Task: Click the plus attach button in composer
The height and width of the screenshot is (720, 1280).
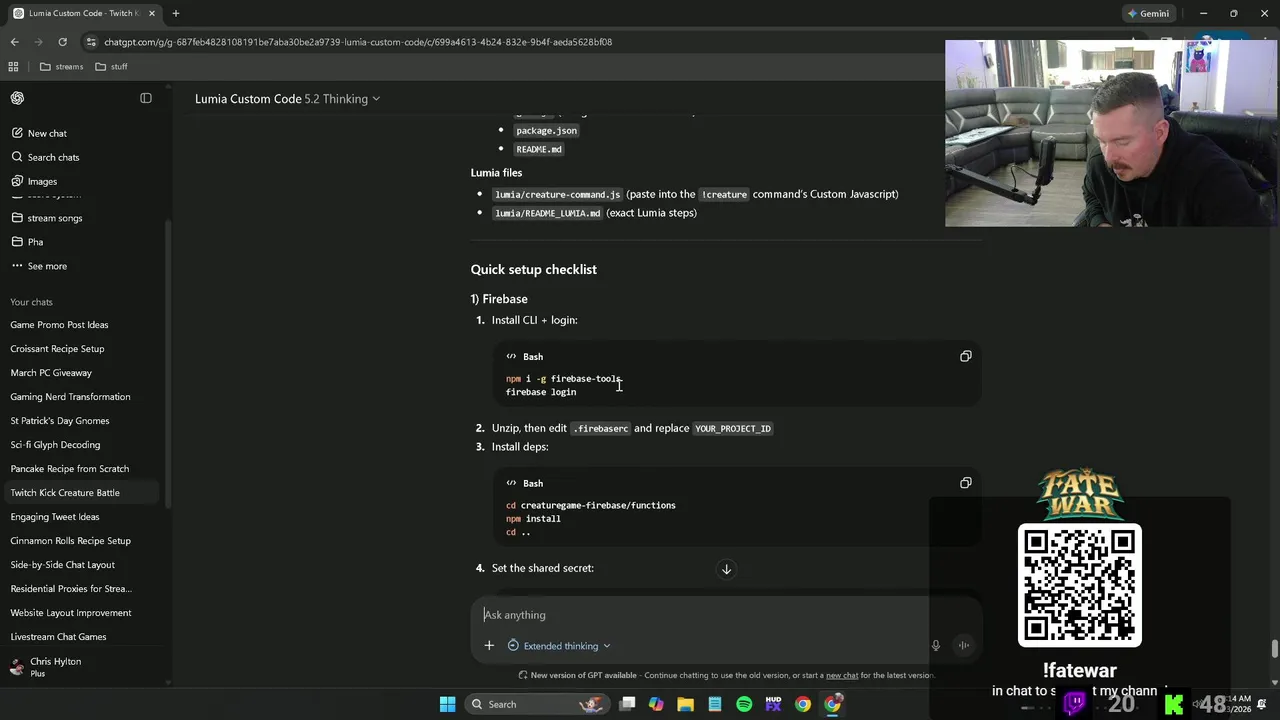Action: click(489, 646)
